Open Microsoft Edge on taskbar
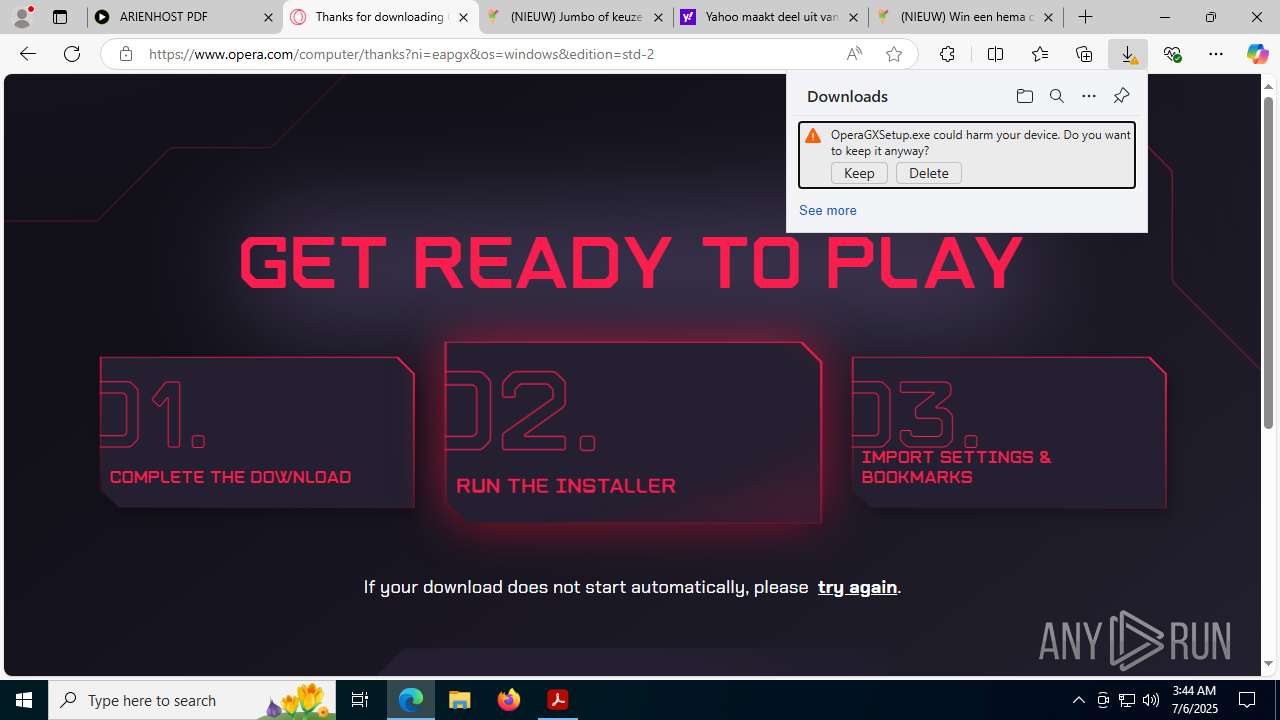 (x=411, y=700)
